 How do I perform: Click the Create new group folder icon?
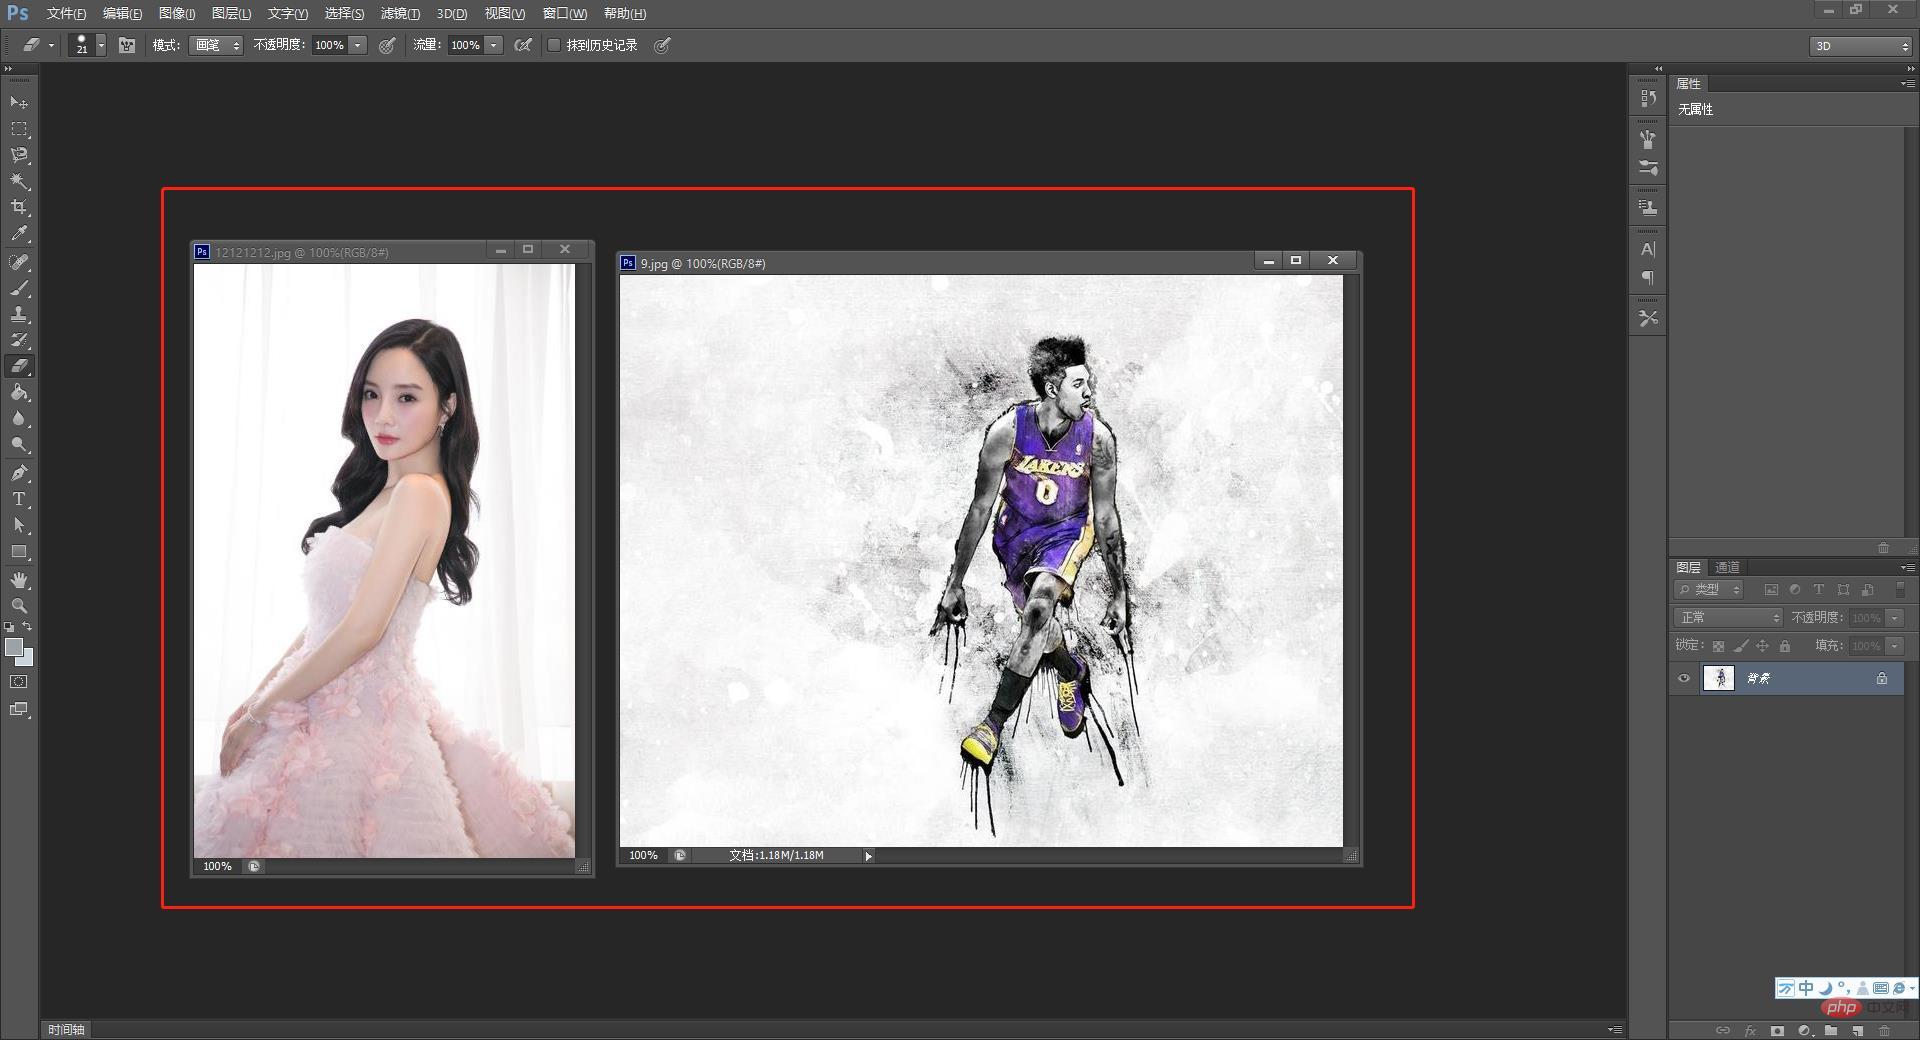point(1831,1030)
